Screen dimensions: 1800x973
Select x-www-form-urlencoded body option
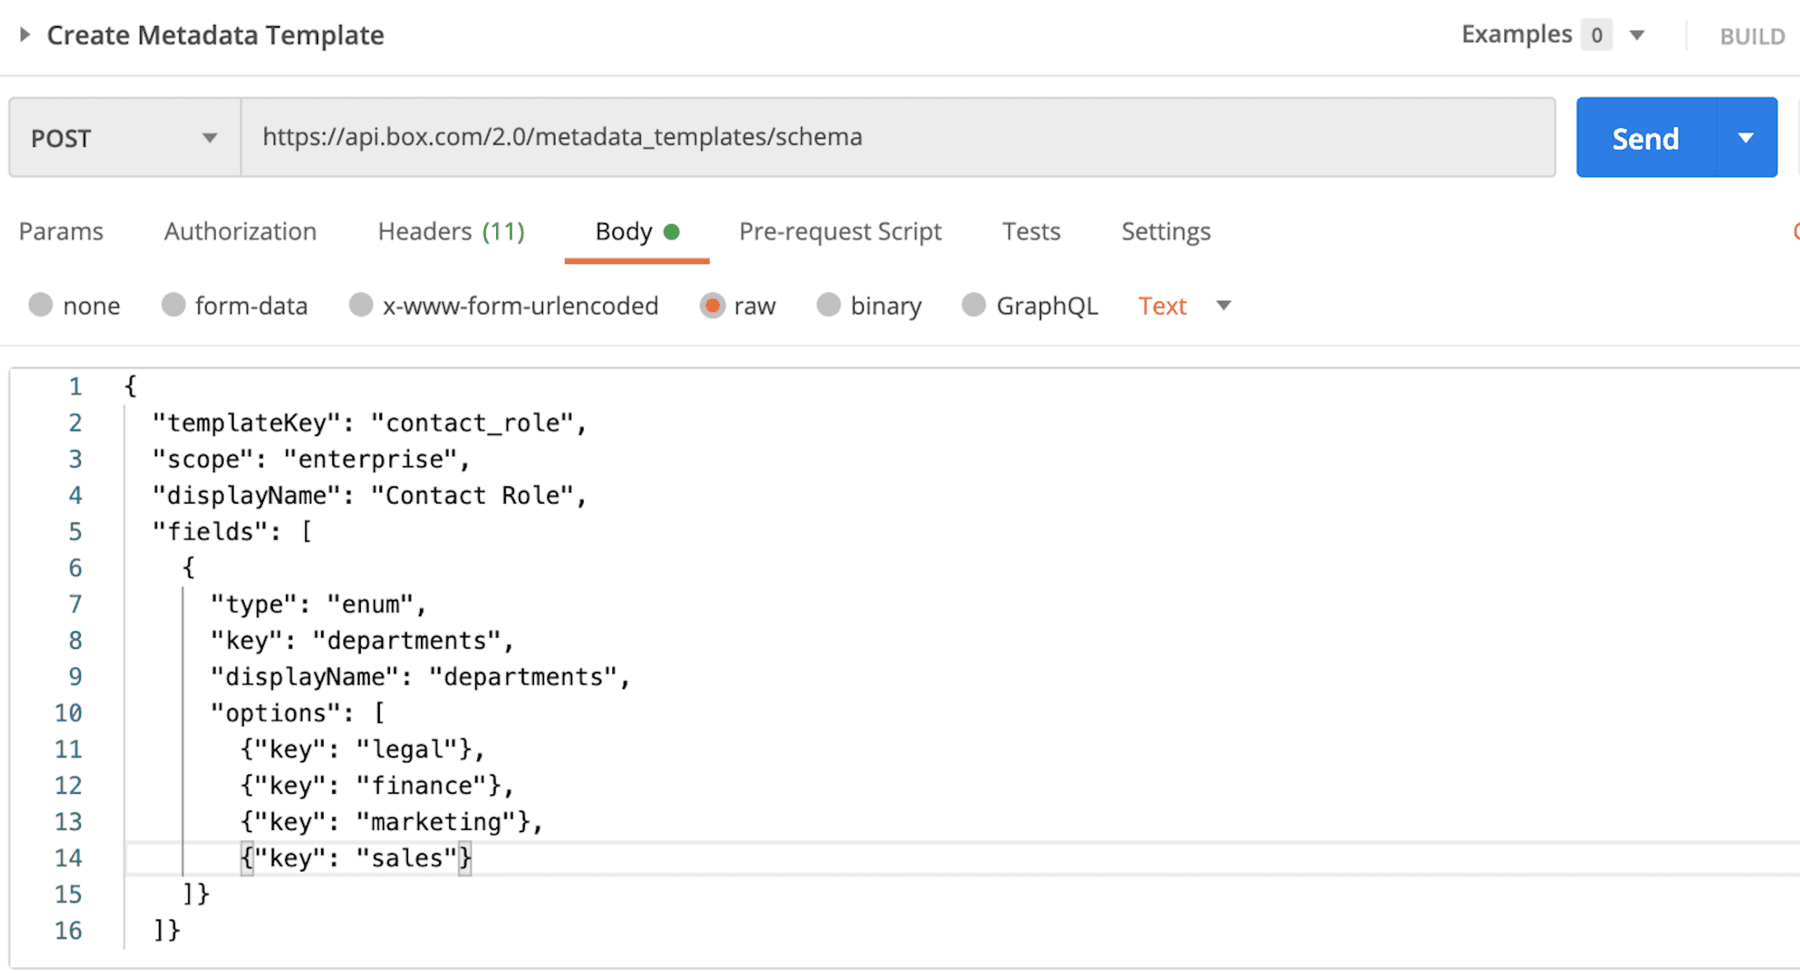point(361,306)
